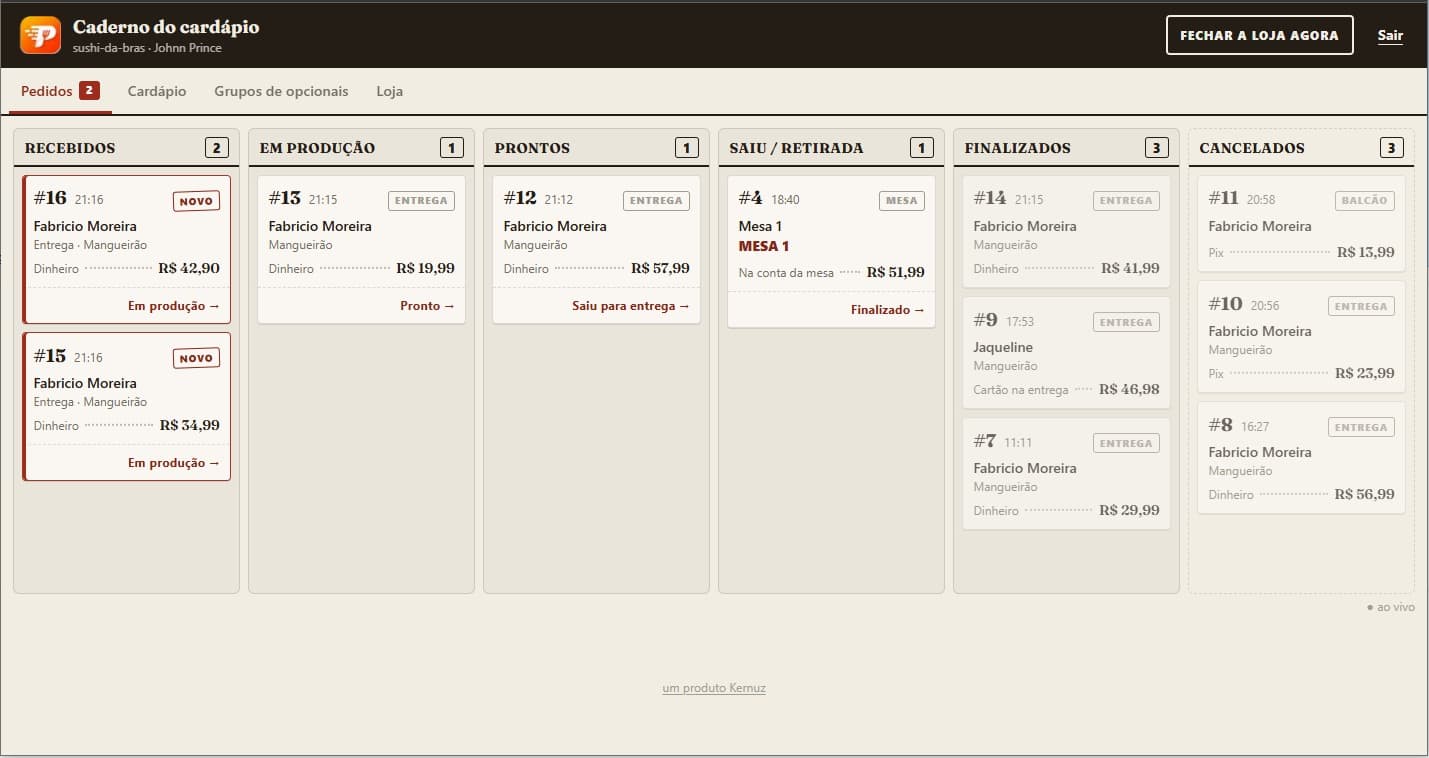Screen dimensions: 1429x758
Task: Click the total R$ 42,90
Action: 189,268
